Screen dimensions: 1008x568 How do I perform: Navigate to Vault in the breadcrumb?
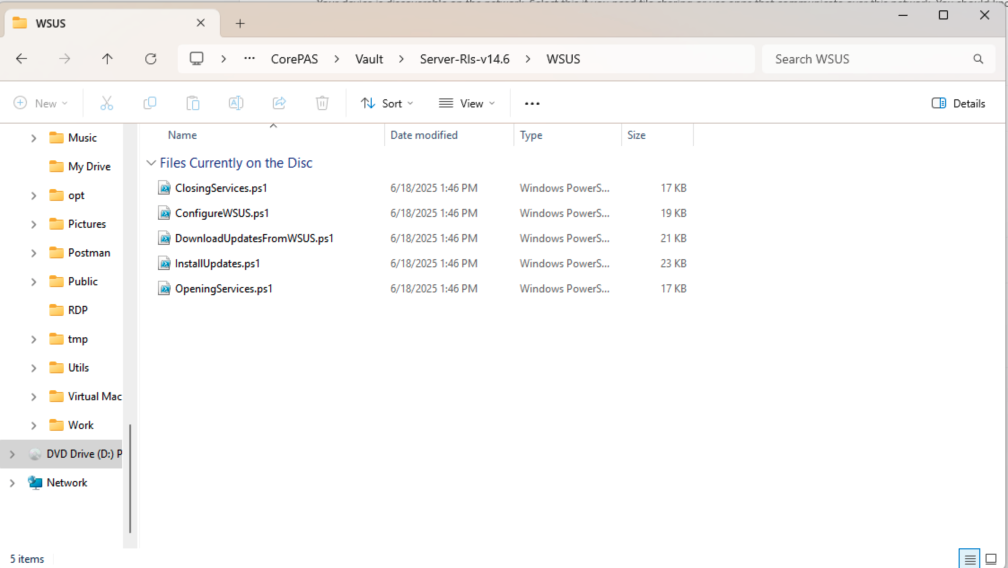tap(369, 59)
